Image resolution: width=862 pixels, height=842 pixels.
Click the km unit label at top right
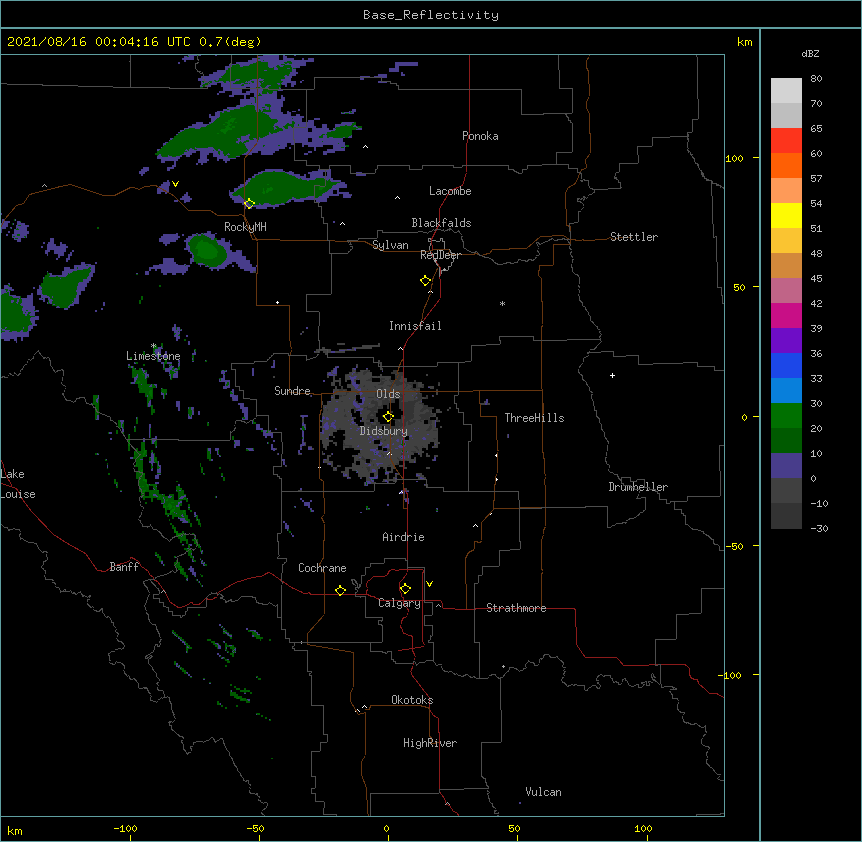[x=744, y=42]
